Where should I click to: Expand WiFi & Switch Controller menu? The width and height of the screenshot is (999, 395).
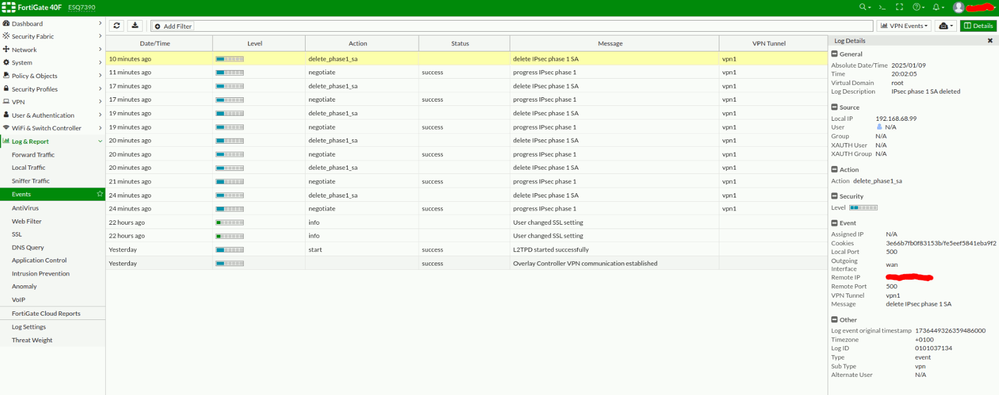[52, 128]
